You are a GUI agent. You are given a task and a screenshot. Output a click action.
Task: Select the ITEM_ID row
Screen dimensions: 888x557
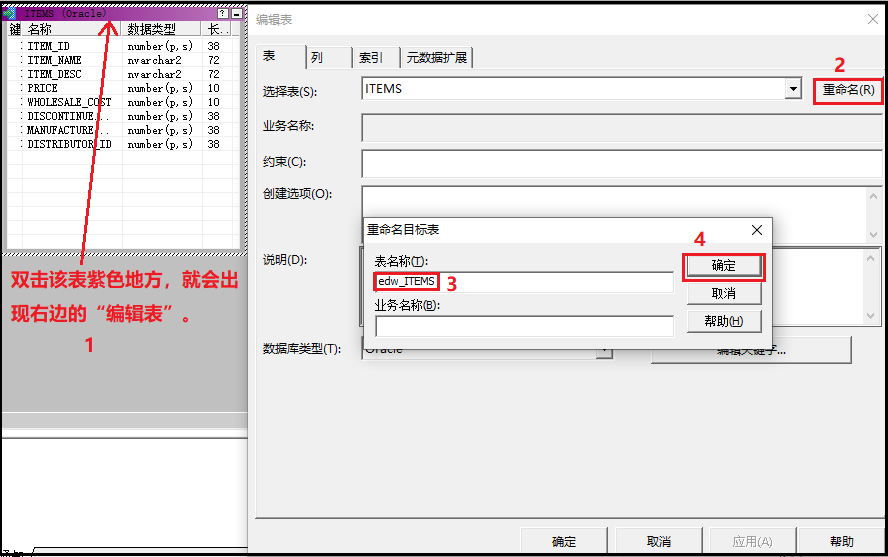(x=124, y=46)
